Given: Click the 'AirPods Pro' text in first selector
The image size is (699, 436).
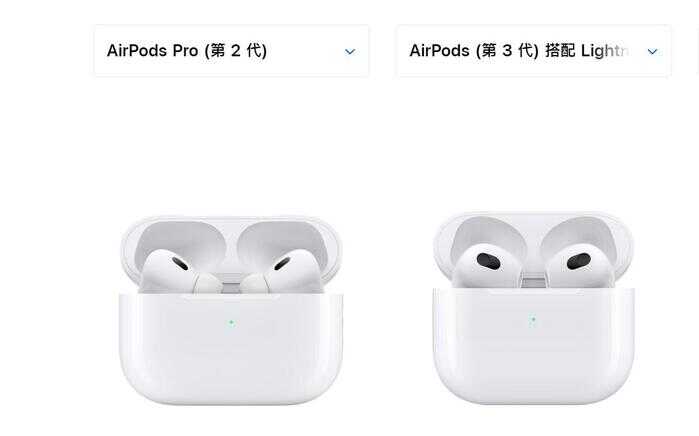Looking at the screenshot, I should point(152,50).
